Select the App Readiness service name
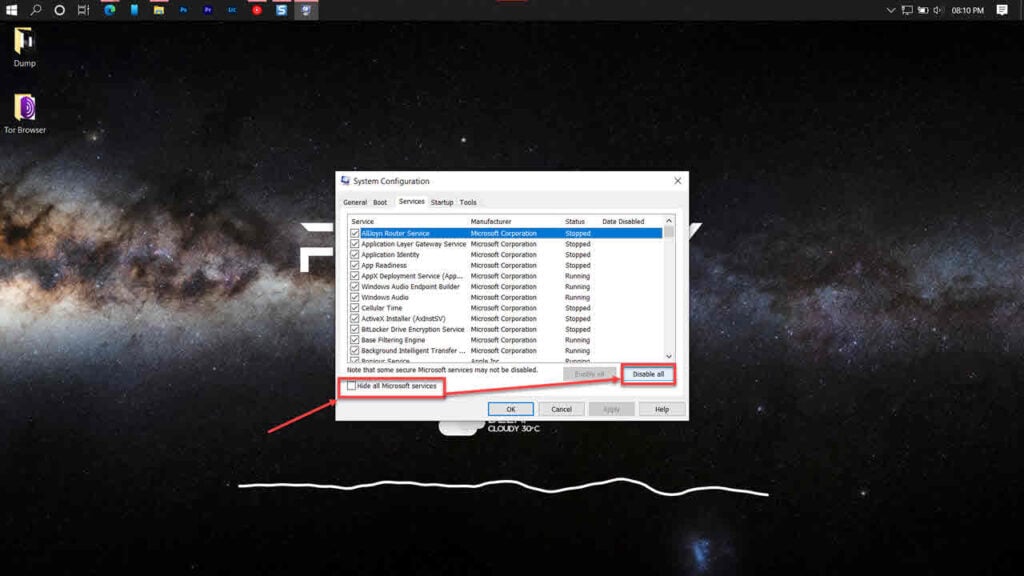The image size is (1024, 576). (x=384, y=265)
